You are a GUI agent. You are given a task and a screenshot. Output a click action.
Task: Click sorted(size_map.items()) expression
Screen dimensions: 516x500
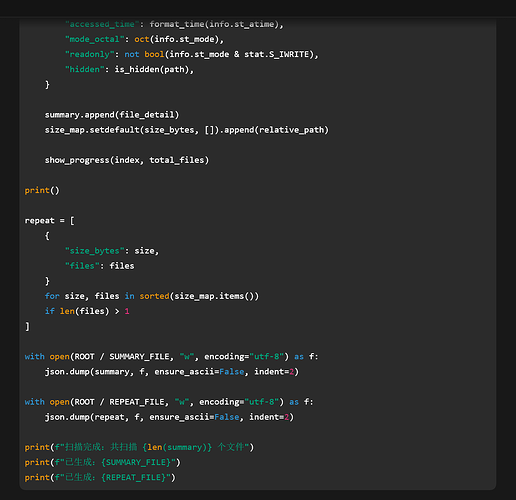199,296
